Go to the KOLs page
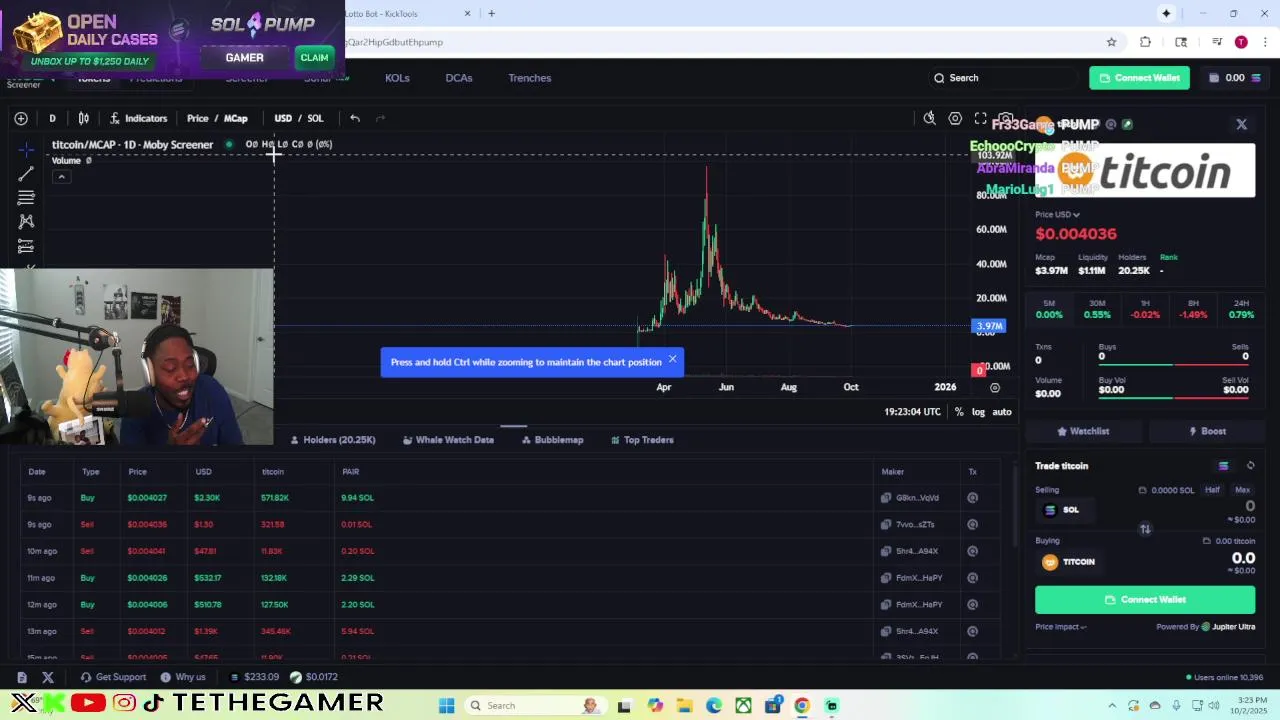The image size is (1280, 720). [397, 78]
